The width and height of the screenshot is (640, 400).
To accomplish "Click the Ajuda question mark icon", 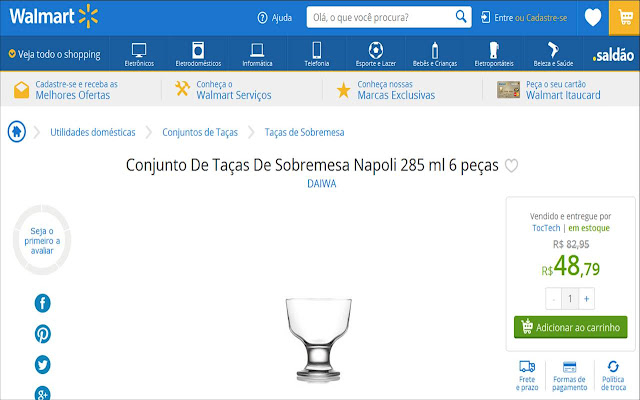I will click(x=262, y=18).
